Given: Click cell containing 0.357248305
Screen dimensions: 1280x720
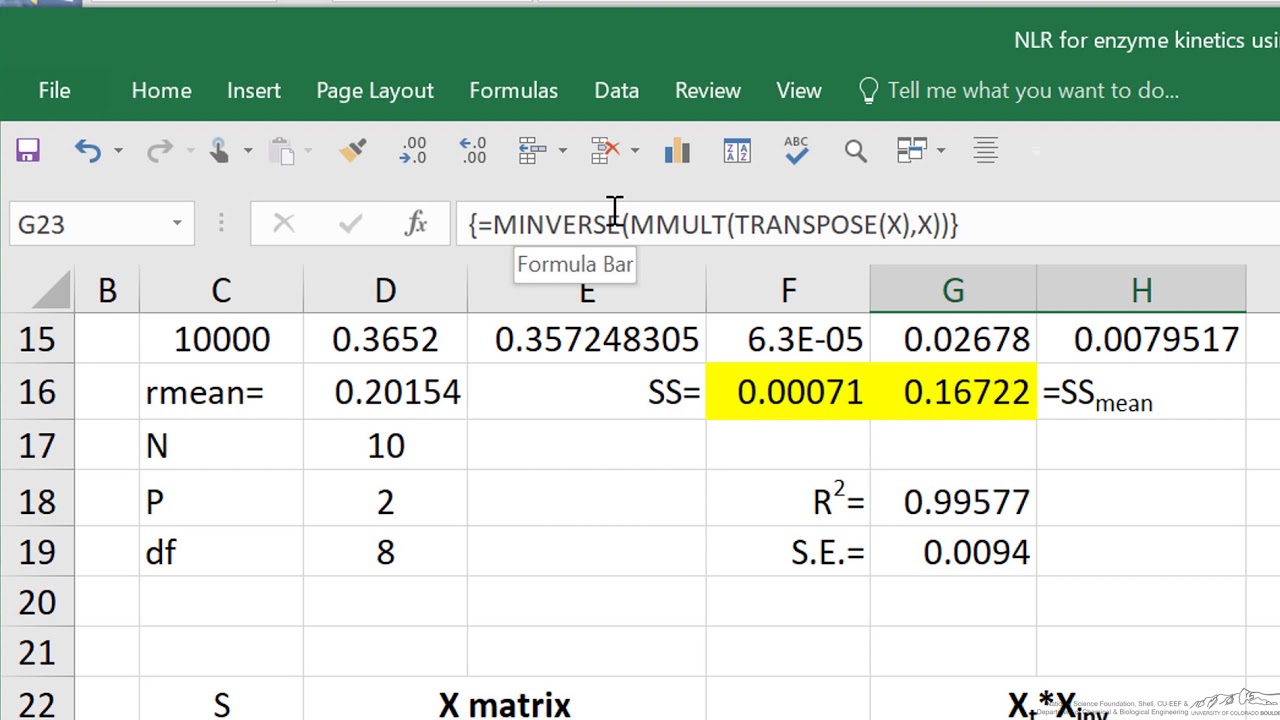Looking at the screenshot, I should pos(586,339).
